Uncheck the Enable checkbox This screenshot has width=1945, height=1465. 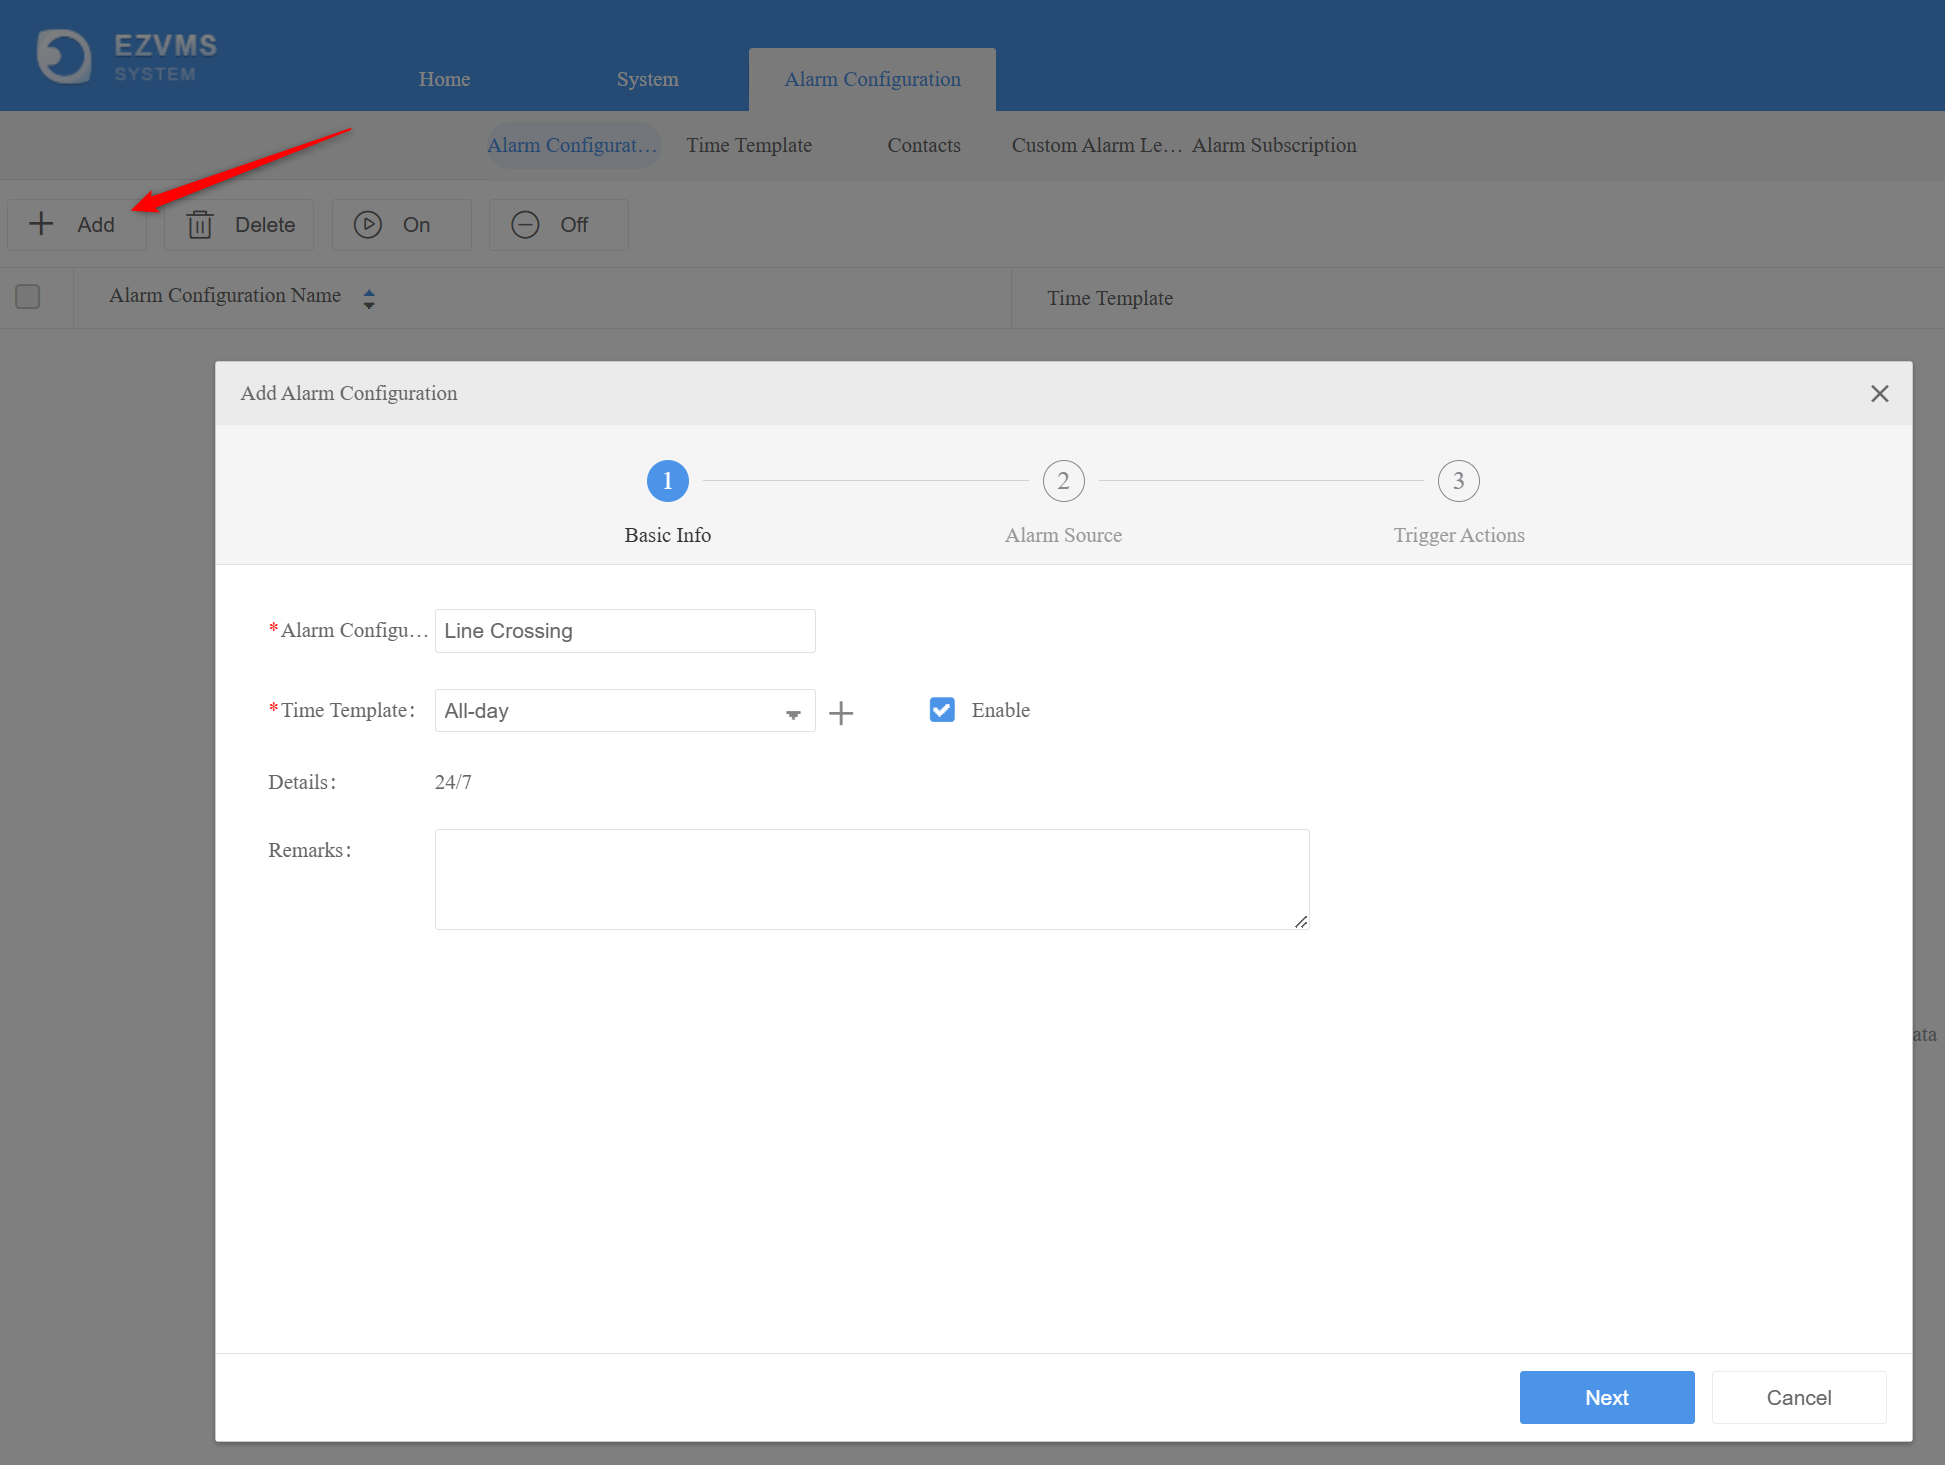pyautogui.click(x=942, y=709)
